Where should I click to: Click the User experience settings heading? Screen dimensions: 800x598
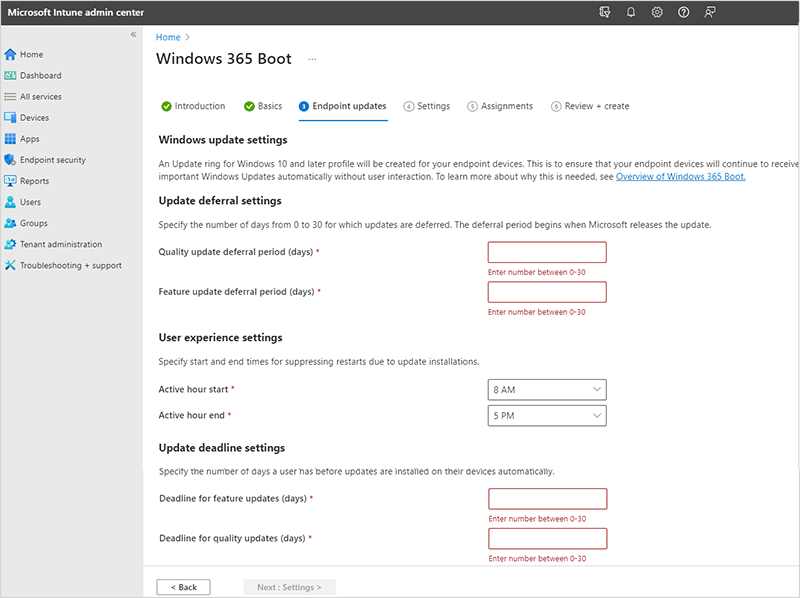click(x=220, y=337)
